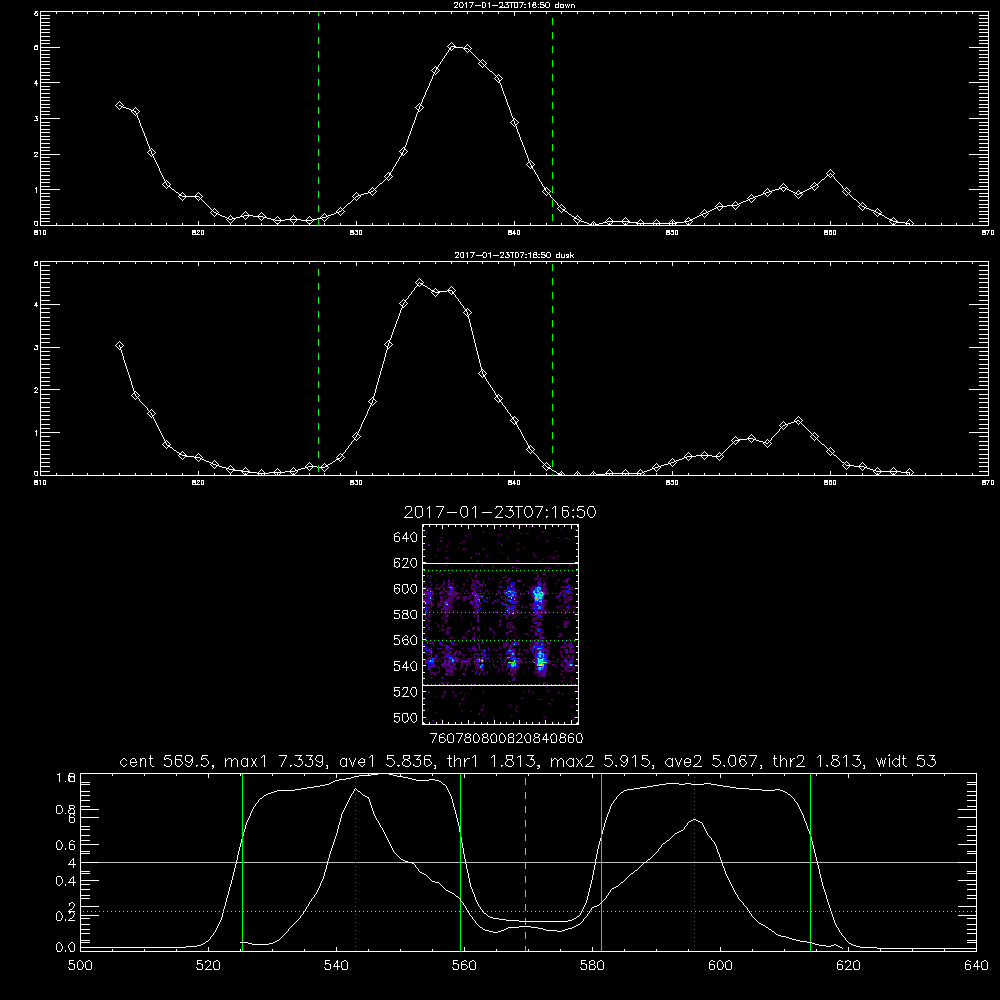Click the dawn curve's secondary peak diamond at 860
The height and width of the screenshot is (1000, 1000).
tap(830, 173)
